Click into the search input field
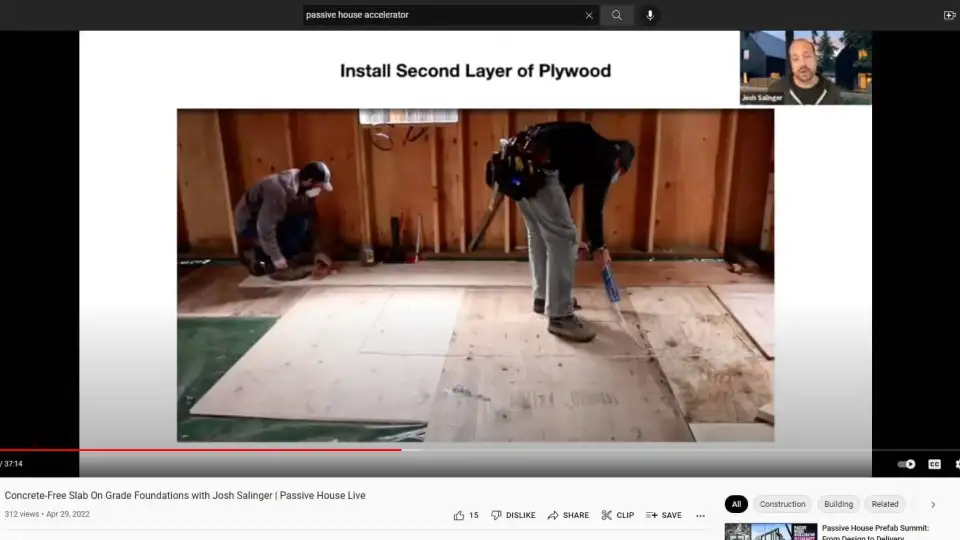Image resolution: width=960 pixels, height=540 pixels. [440, 15]
